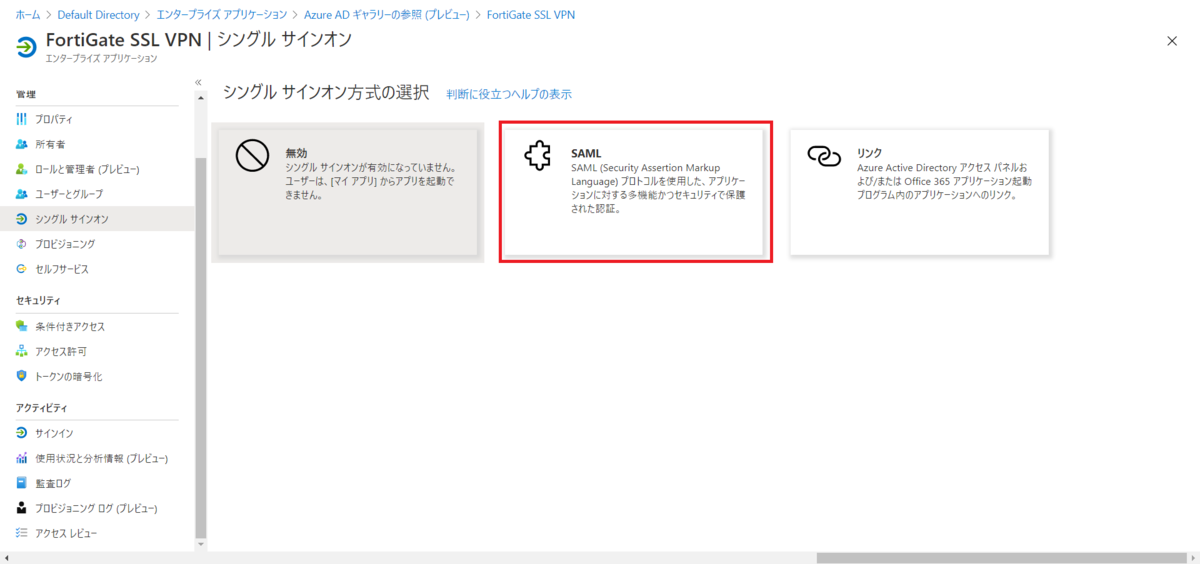Click the アクセス許可 icon
Viewport: 1200px width, 564px height.
(22, 351)
